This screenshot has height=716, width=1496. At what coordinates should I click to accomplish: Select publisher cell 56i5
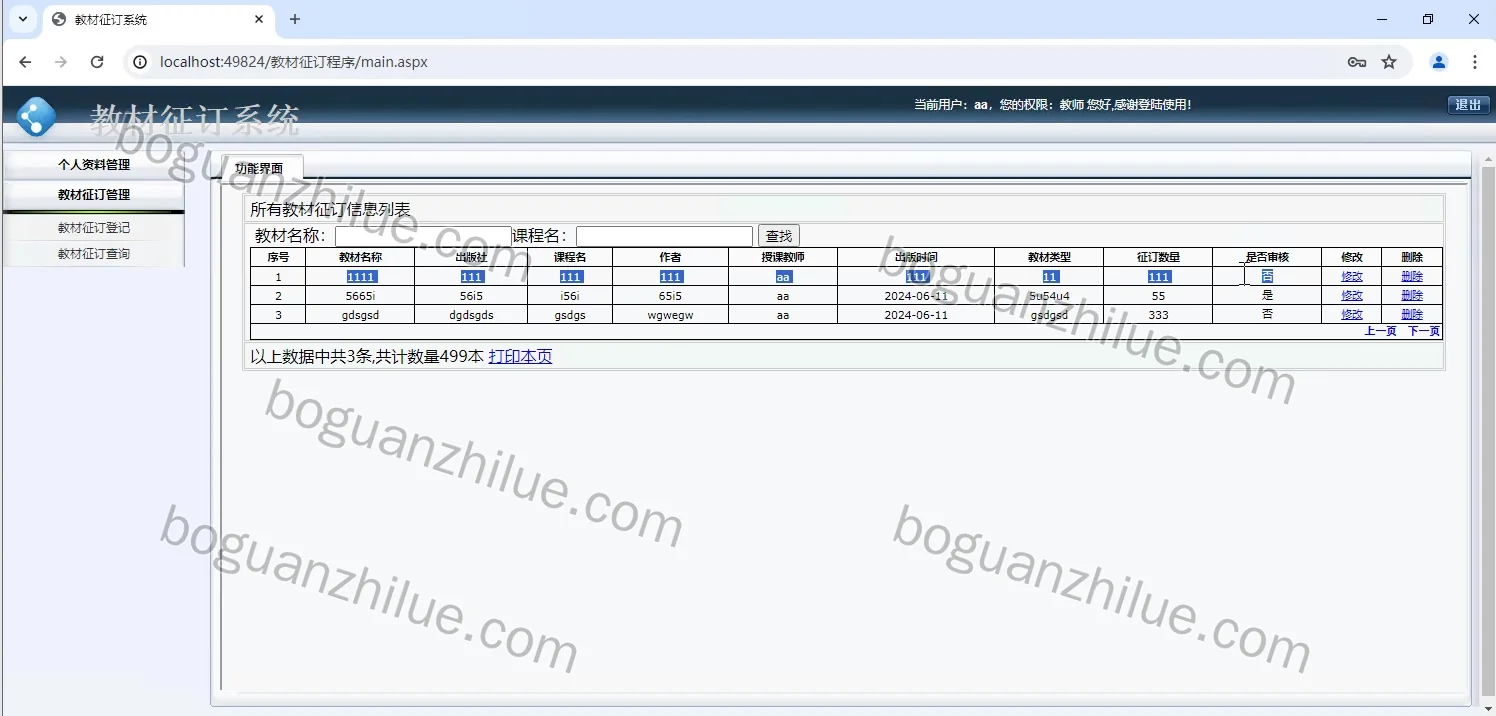click(x=471, y=296)
